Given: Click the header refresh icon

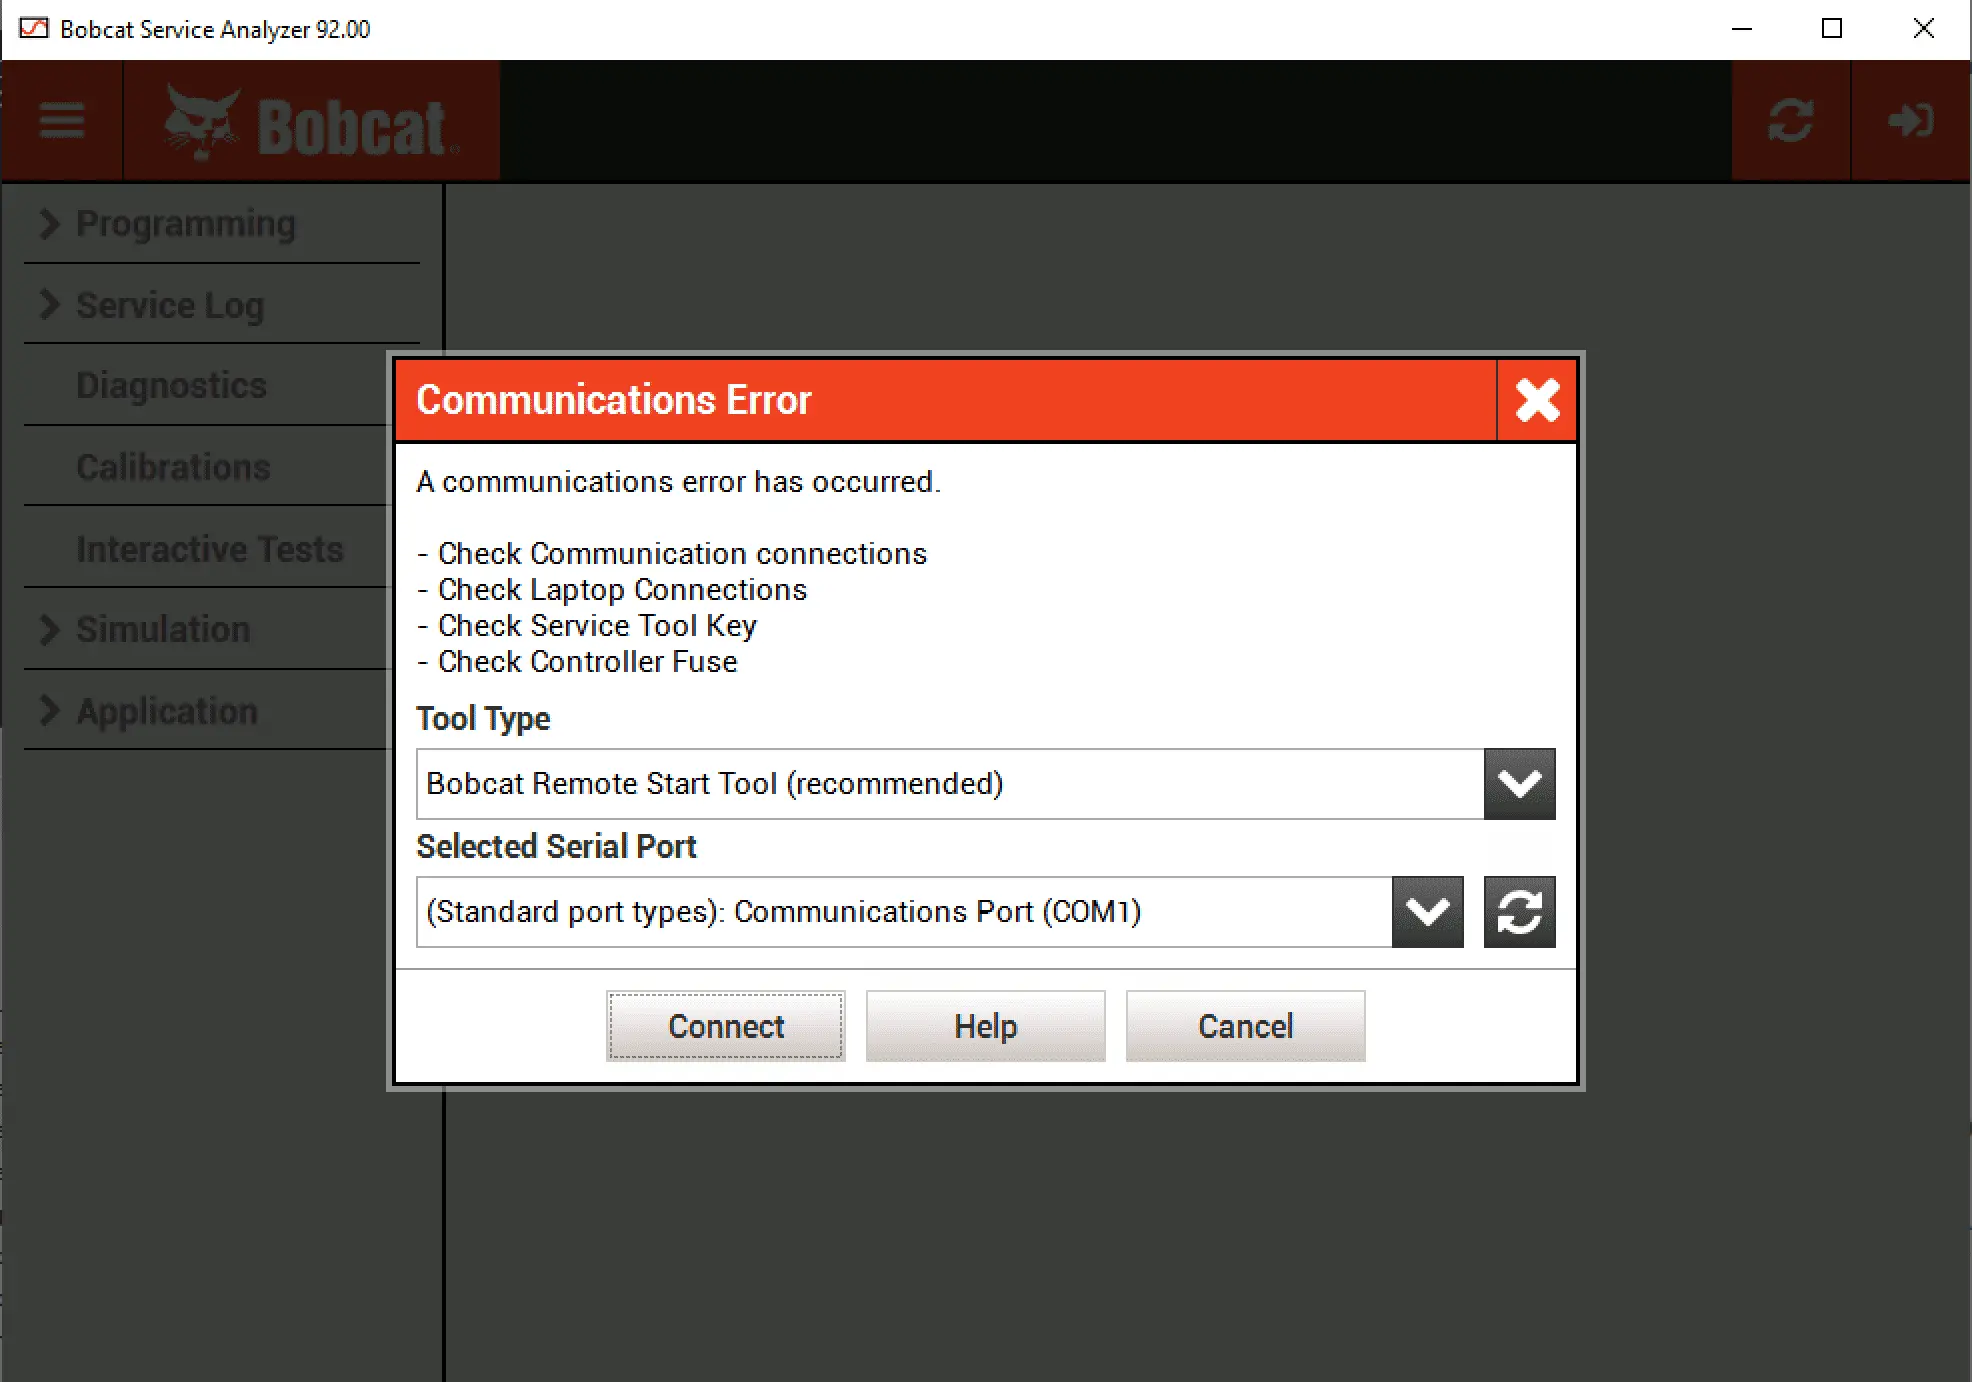Looking at the screenshot, I should click(x=1790, y=121).
